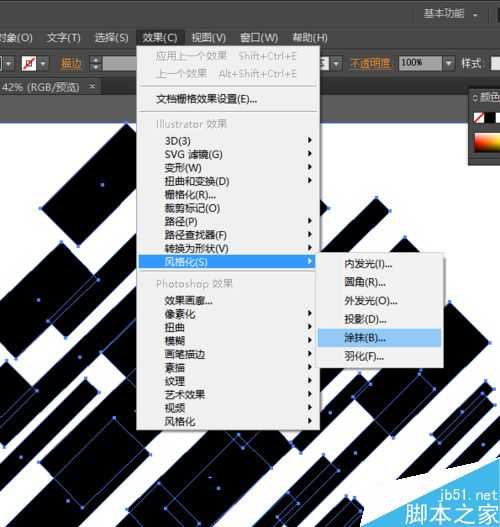Expand the Photoshop 扭曲 submenu

pos(228,327)
